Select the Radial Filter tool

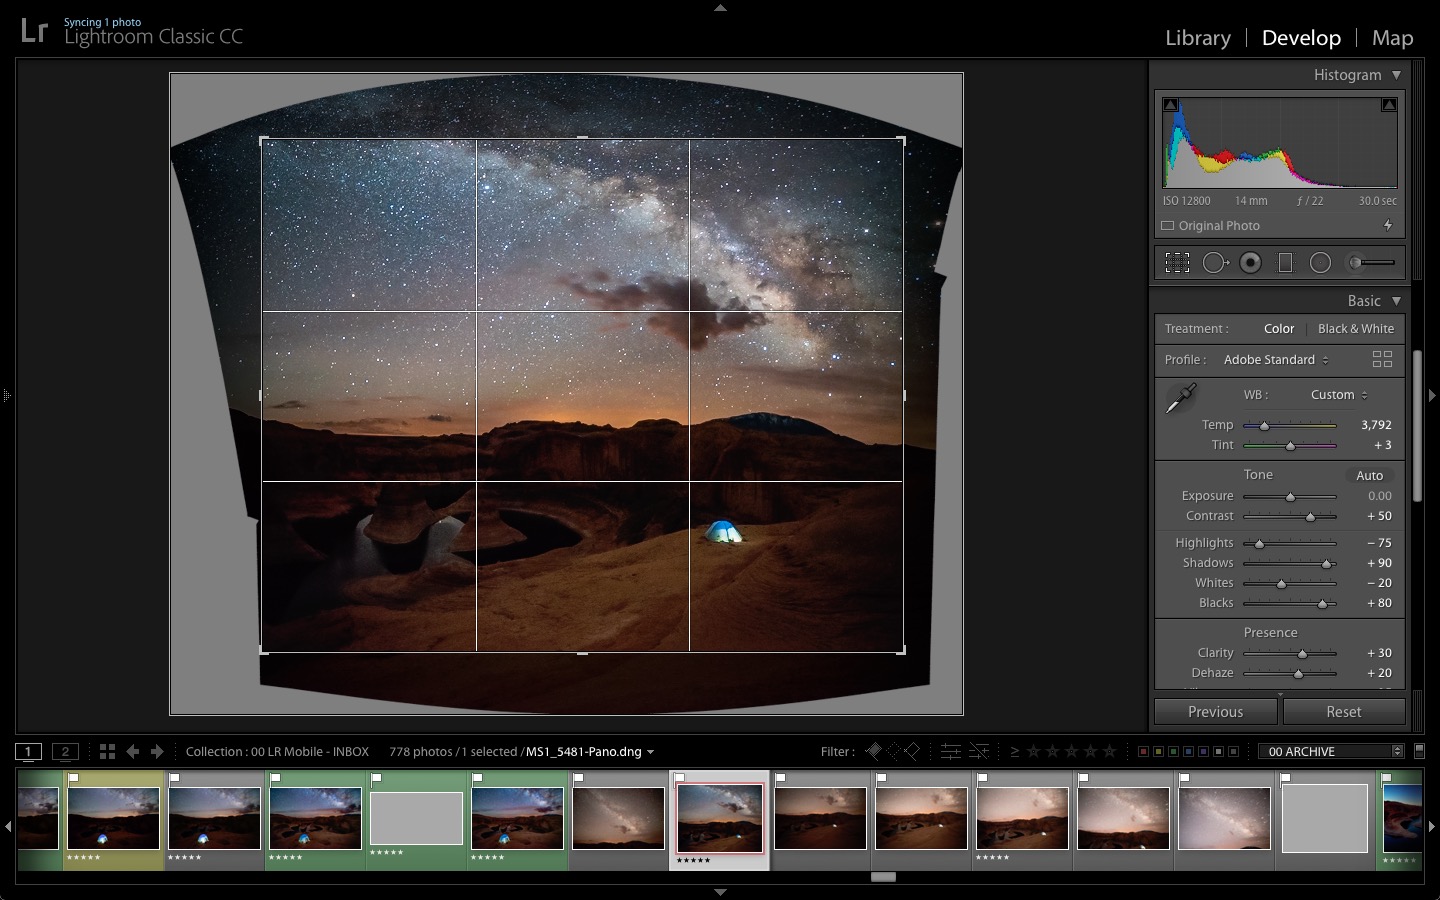tap(1320, 262)
